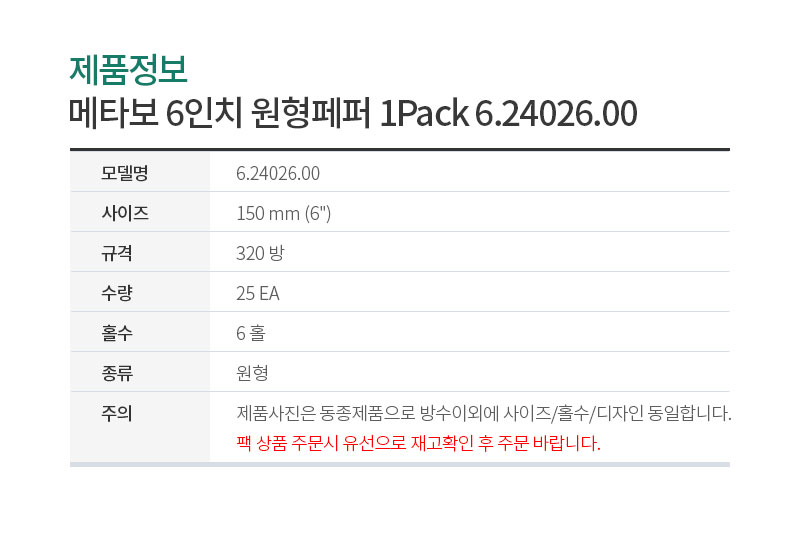Select the 모델명 label cell
Viewport: 800px width, 536px height.
click(140, 172)
